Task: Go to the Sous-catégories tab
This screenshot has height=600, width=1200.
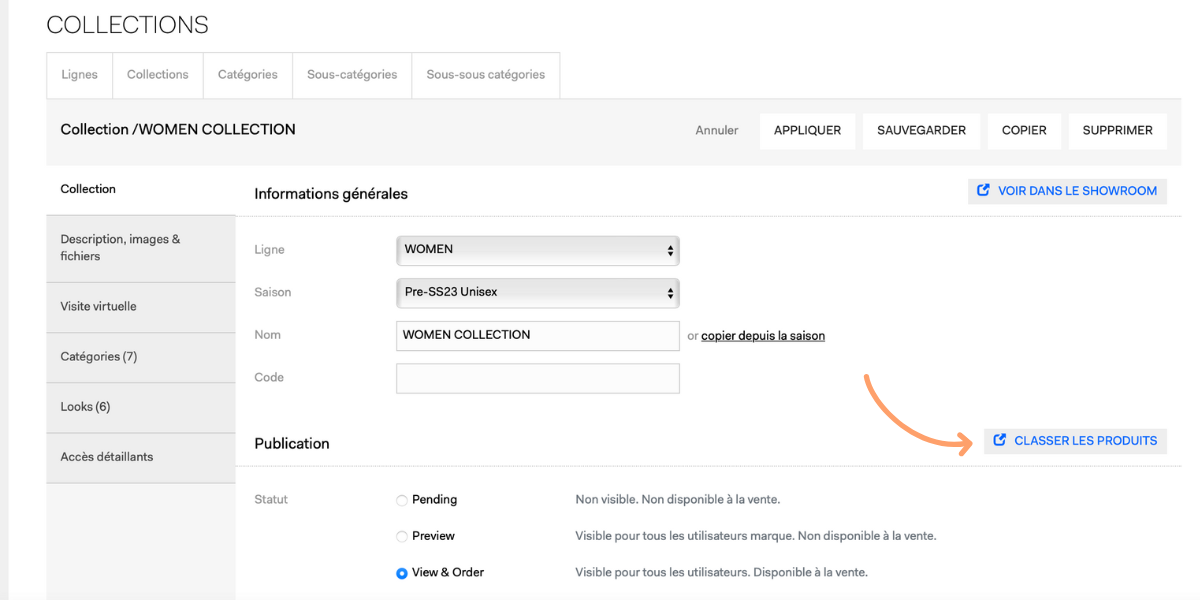Action: (x=352, y=75)
